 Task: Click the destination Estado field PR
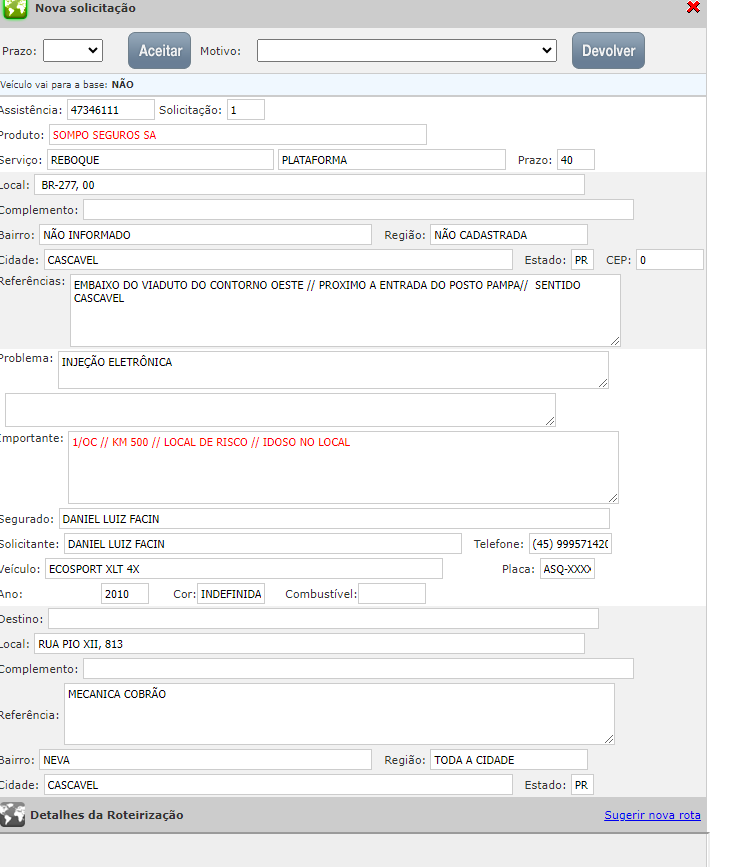point(582,785)
